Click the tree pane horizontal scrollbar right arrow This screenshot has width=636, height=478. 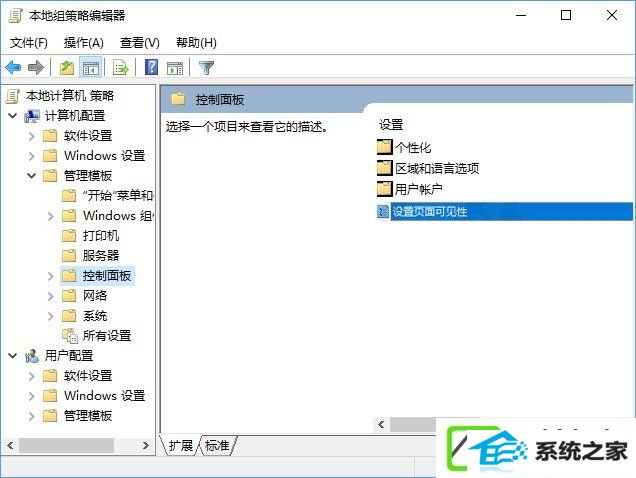[146, 446]
